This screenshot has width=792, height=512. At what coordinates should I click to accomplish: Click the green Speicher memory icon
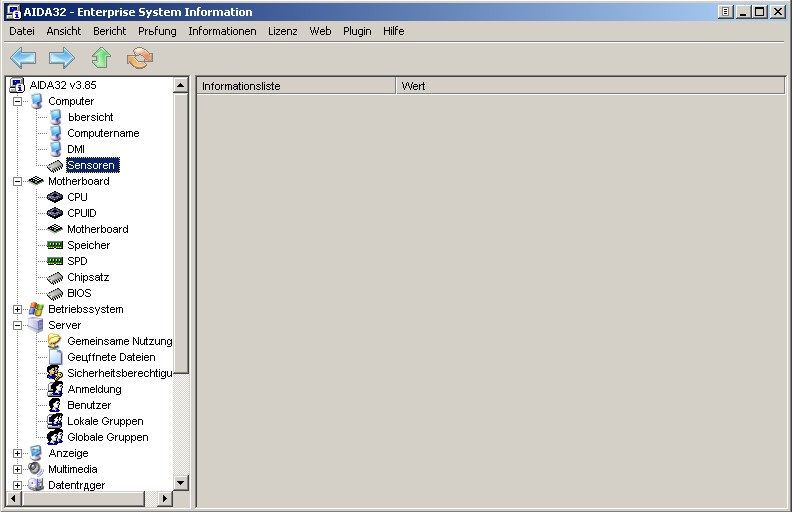point(55,245)
